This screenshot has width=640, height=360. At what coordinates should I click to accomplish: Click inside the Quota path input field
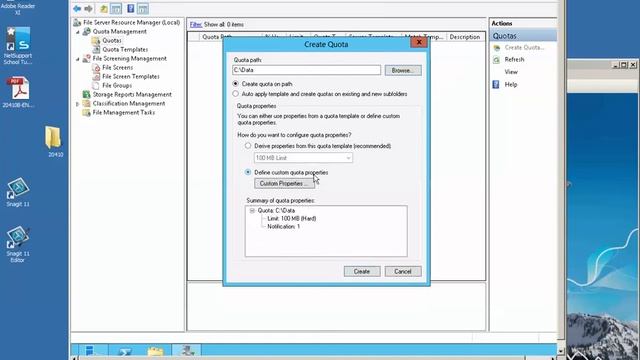pyautogui.click(x=306, y=70)
